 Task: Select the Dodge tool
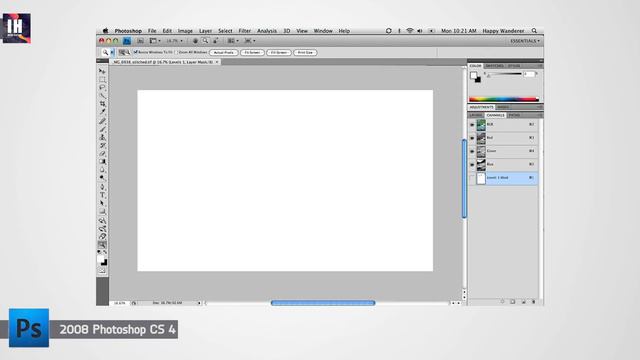pyautogui.click(x=102, y=178)
